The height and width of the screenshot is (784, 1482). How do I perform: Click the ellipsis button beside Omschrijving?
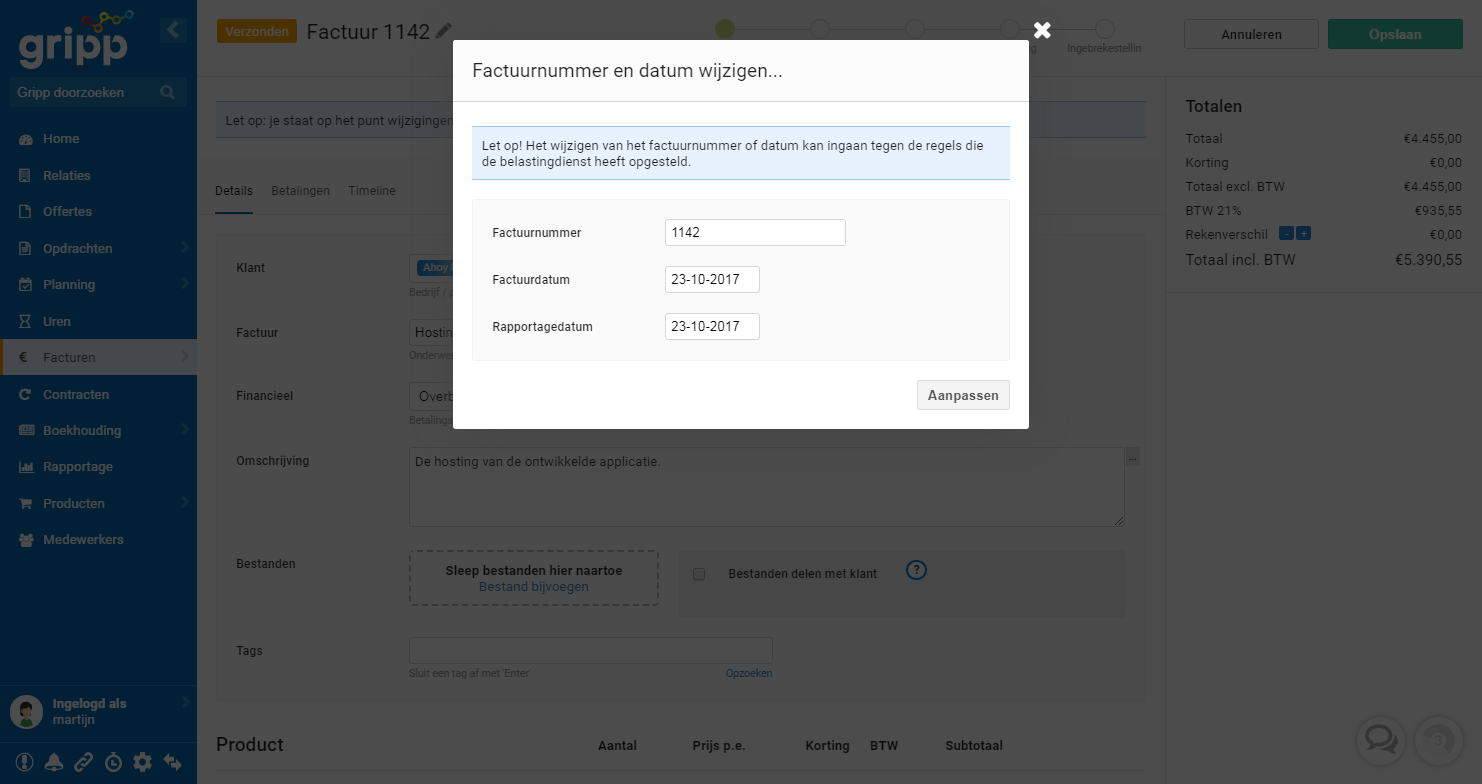coord(1132,457)
